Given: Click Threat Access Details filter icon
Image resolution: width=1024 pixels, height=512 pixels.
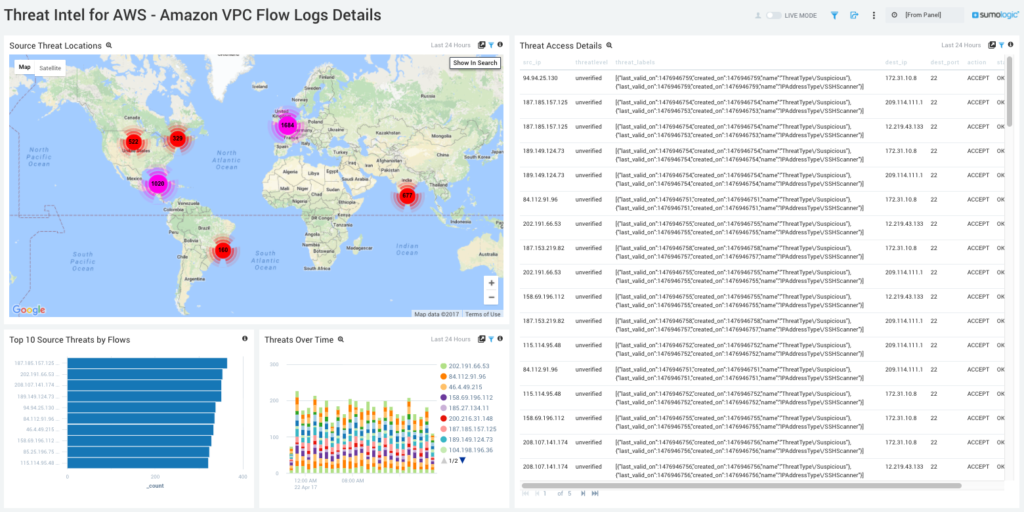Looking at the screenshot, I should (x=1001, y=45).
